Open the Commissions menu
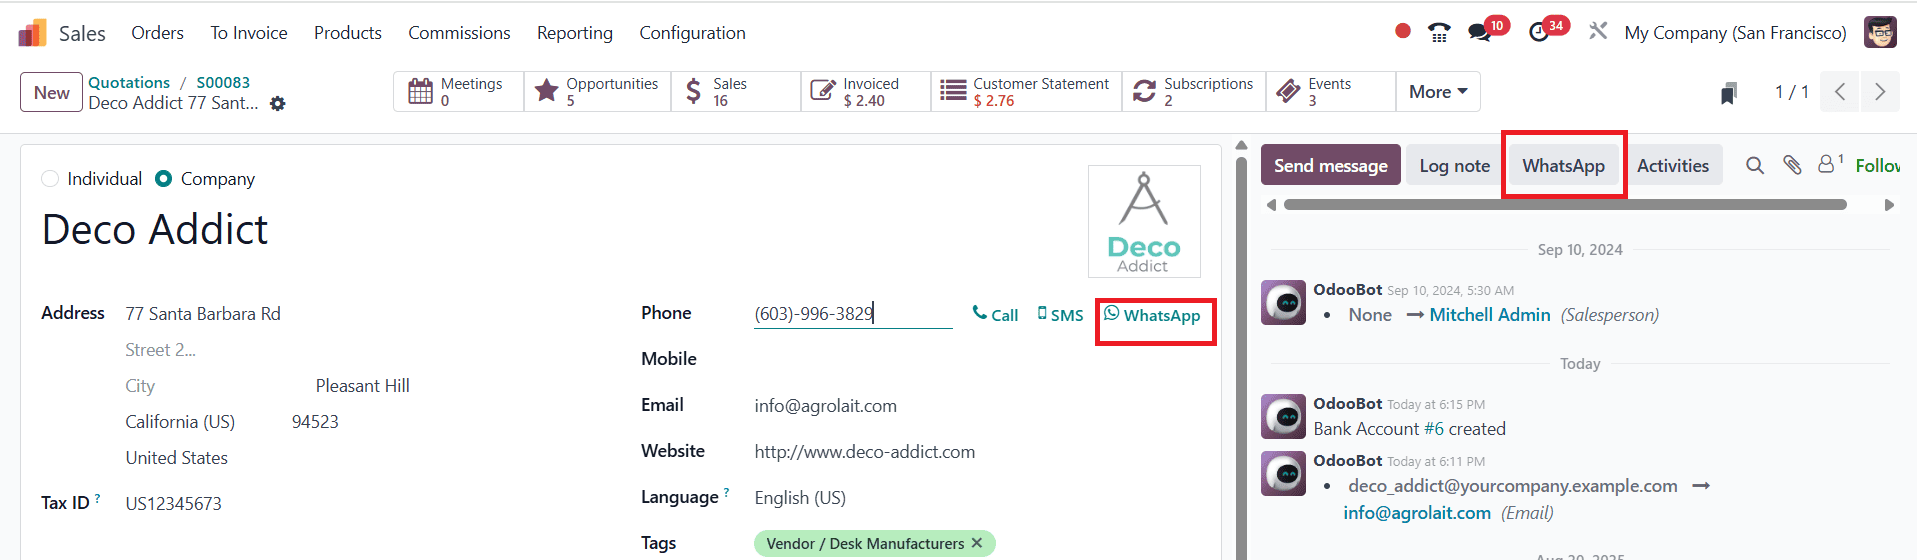This screenshot has width=1917, height=560. tap(459, 33)
